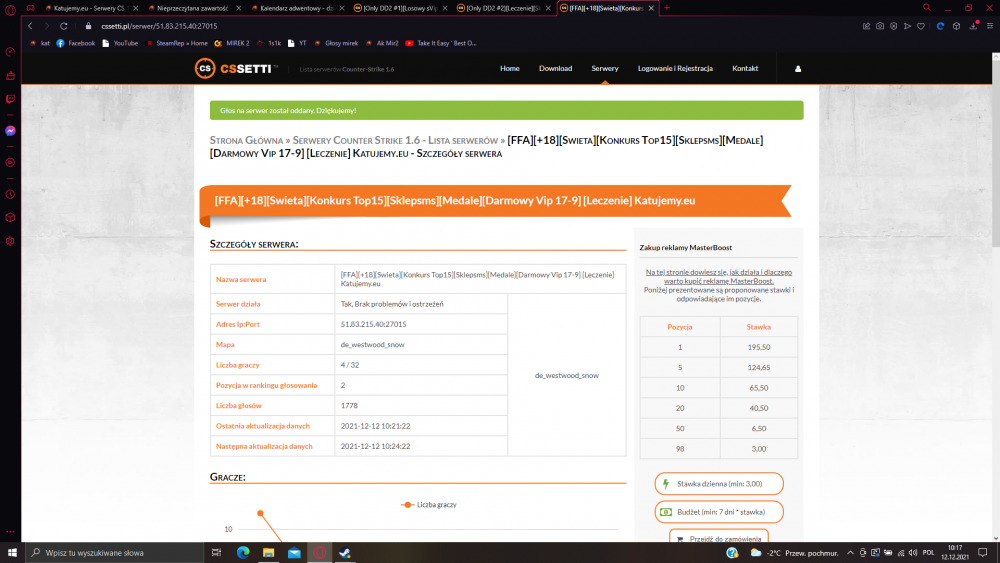Open Settings gear icon in sidebar
The image size is (1000, 563).
[x=10, y=242]
